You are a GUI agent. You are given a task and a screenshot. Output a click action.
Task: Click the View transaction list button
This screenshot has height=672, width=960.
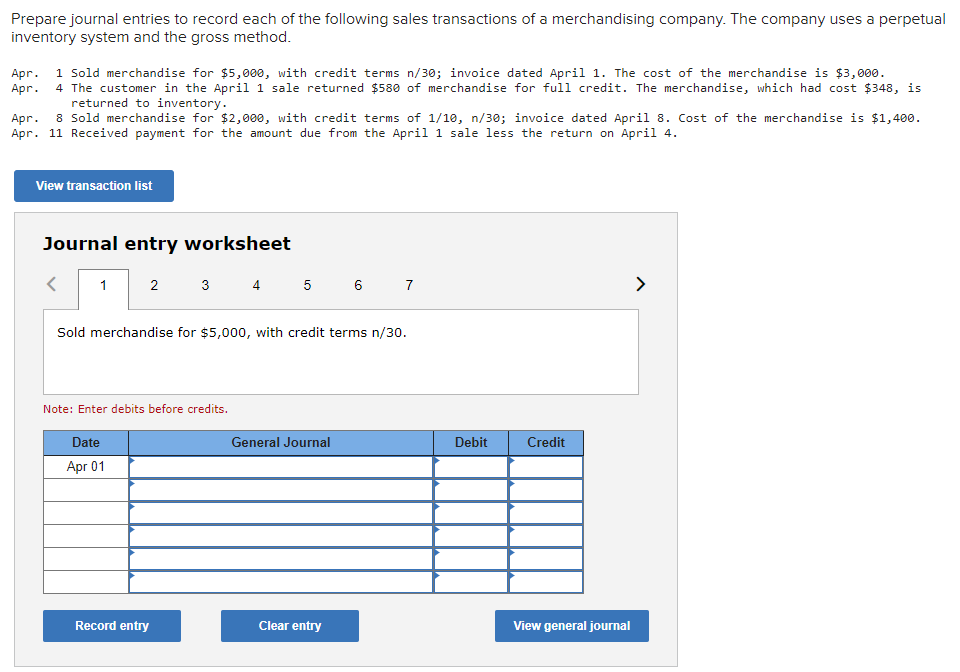pos(94,185)
